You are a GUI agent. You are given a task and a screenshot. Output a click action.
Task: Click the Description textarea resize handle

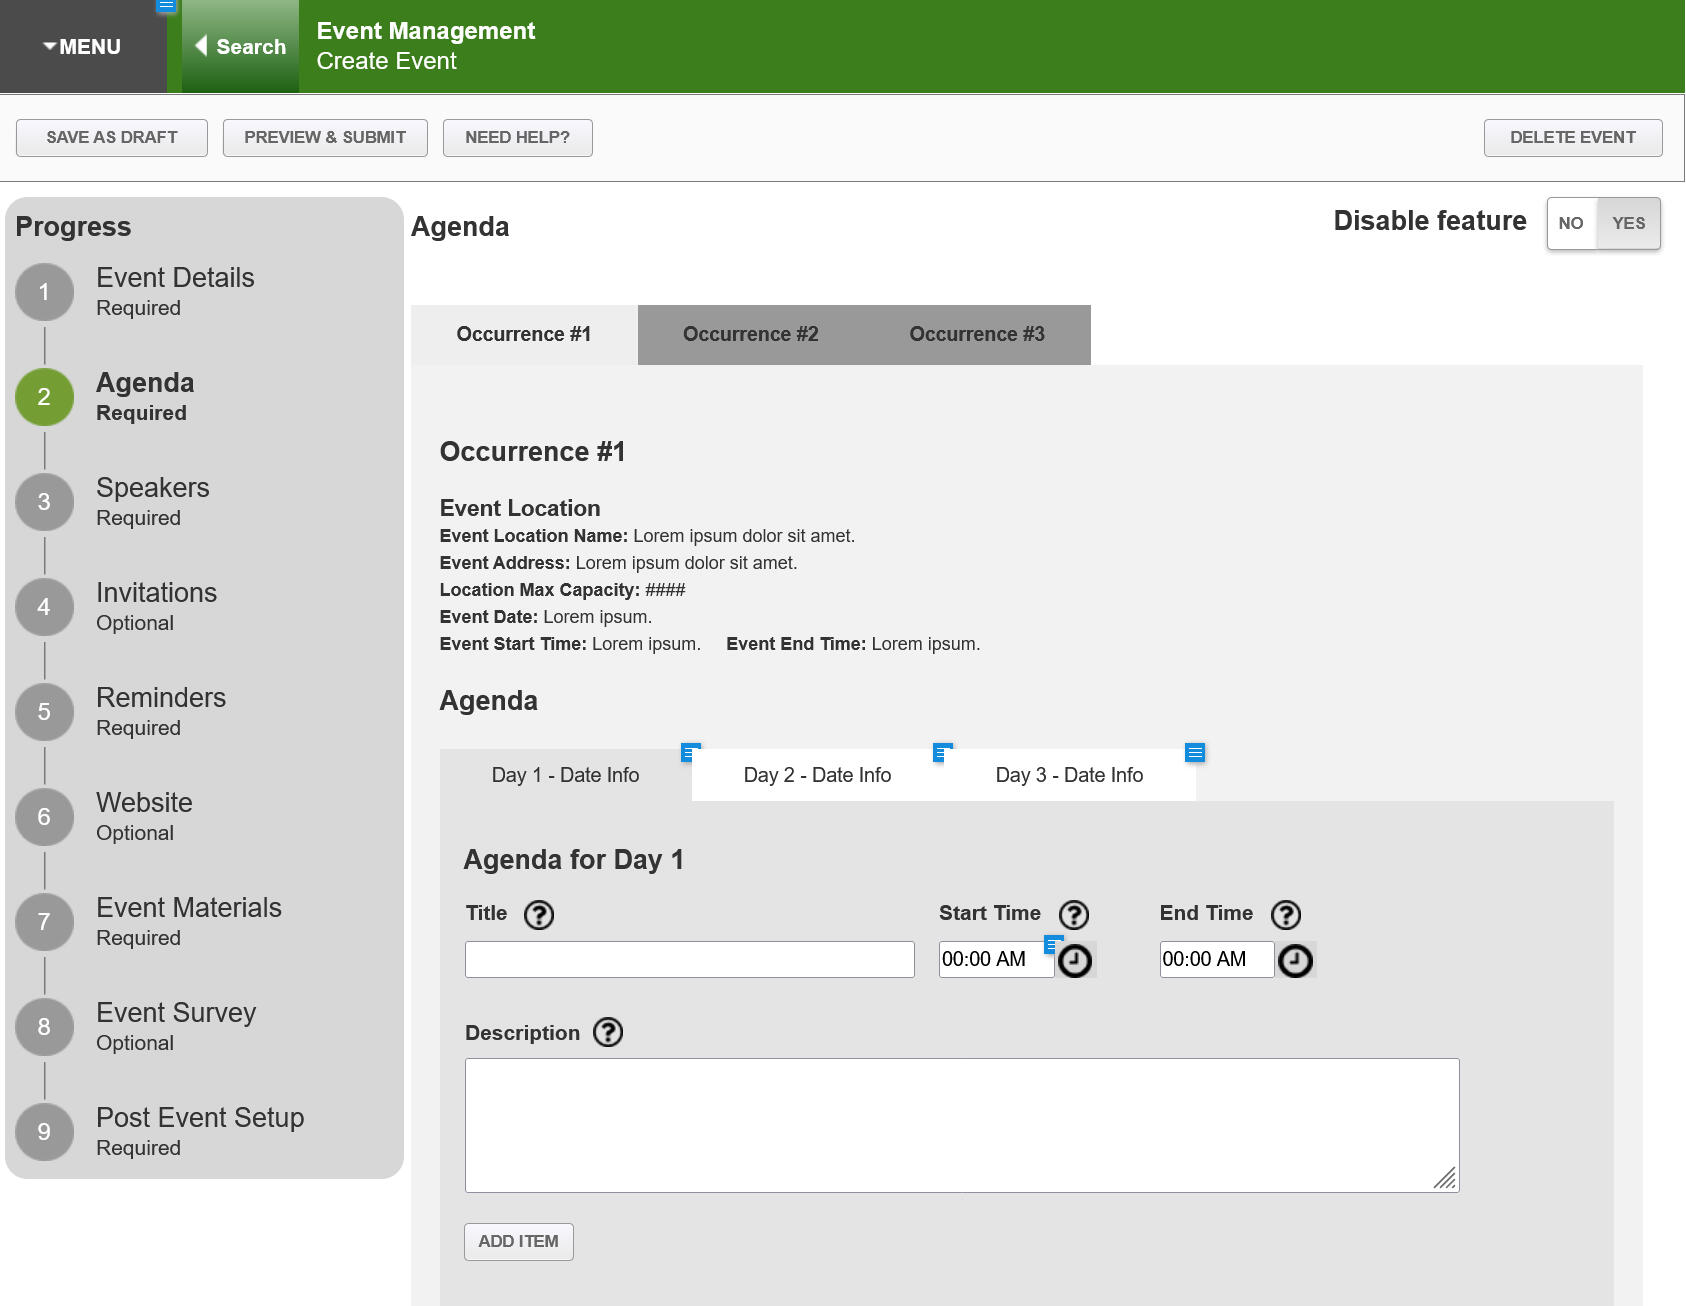[1446, 1179]
